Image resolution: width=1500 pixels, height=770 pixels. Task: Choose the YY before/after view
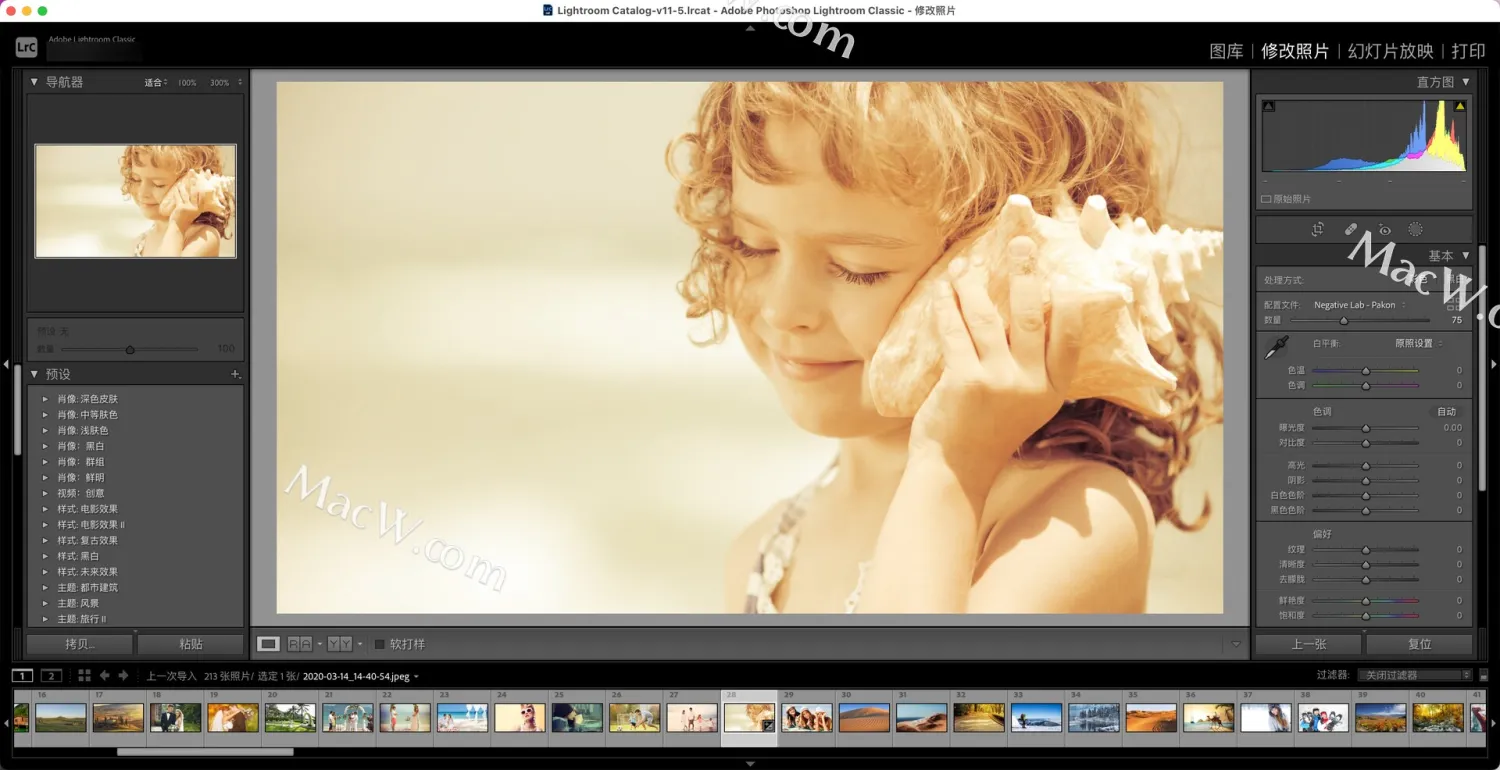tap(340, 644)
